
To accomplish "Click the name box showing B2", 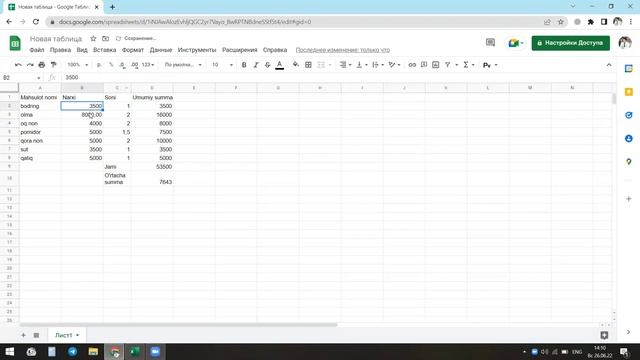I will pyautogui.click(x=21, y=77).
